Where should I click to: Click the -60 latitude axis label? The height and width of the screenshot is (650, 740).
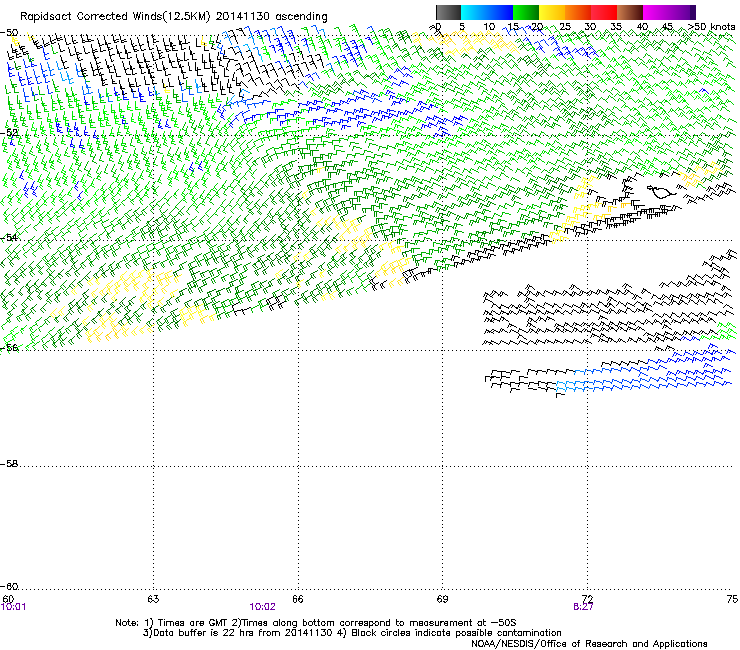(x=9, y=587)
